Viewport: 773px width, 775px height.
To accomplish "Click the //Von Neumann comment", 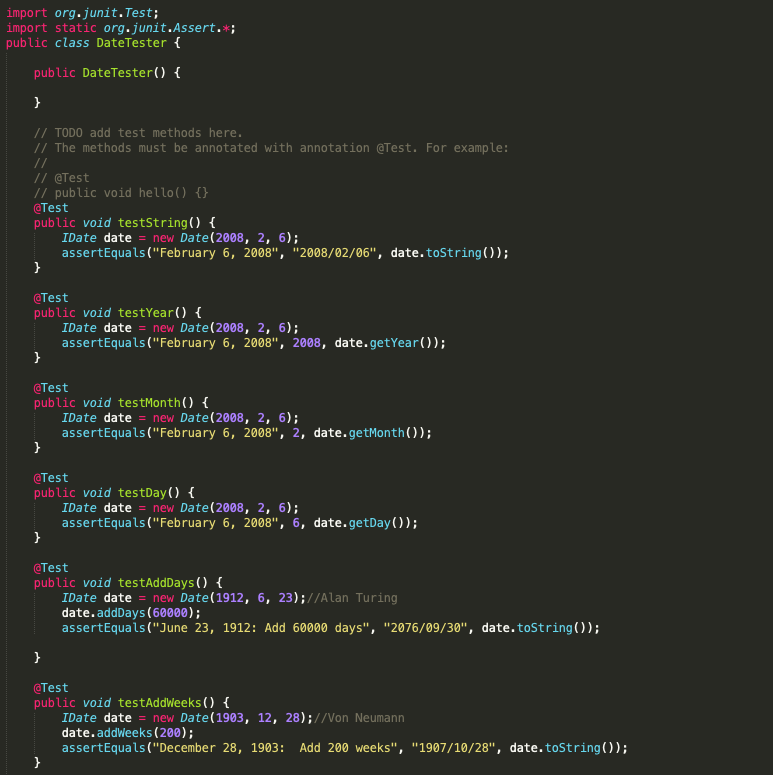I will tap(359, 718).
